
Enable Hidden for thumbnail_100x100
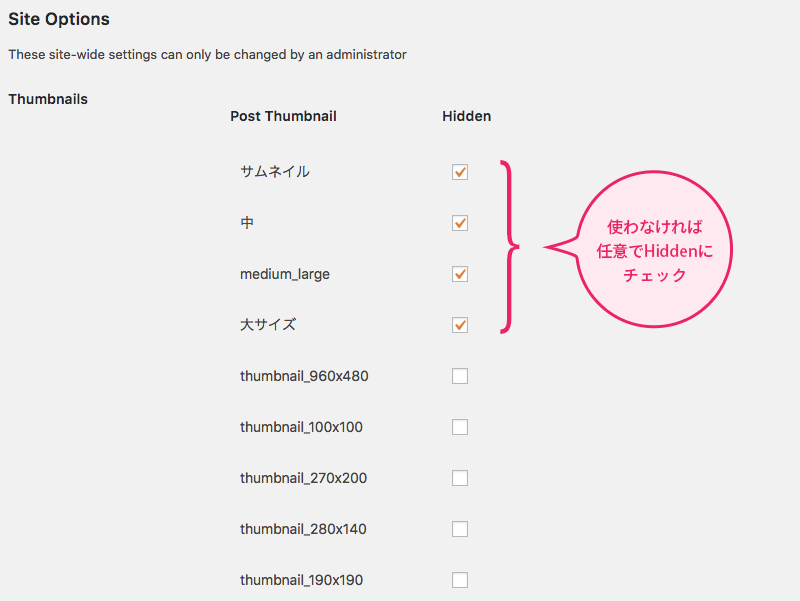[460, 427]
